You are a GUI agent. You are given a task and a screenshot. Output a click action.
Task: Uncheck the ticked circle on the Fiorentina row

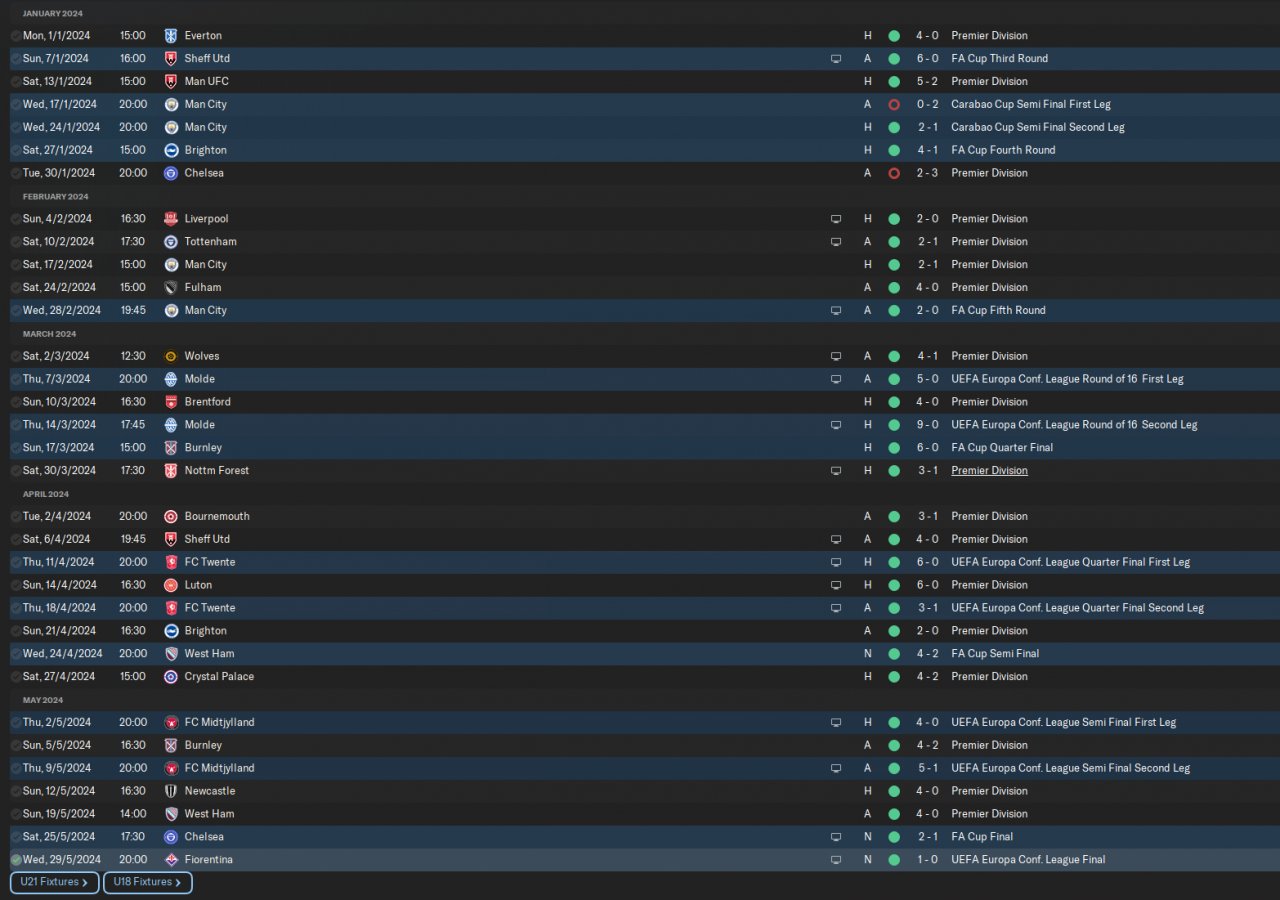(16, 860)
